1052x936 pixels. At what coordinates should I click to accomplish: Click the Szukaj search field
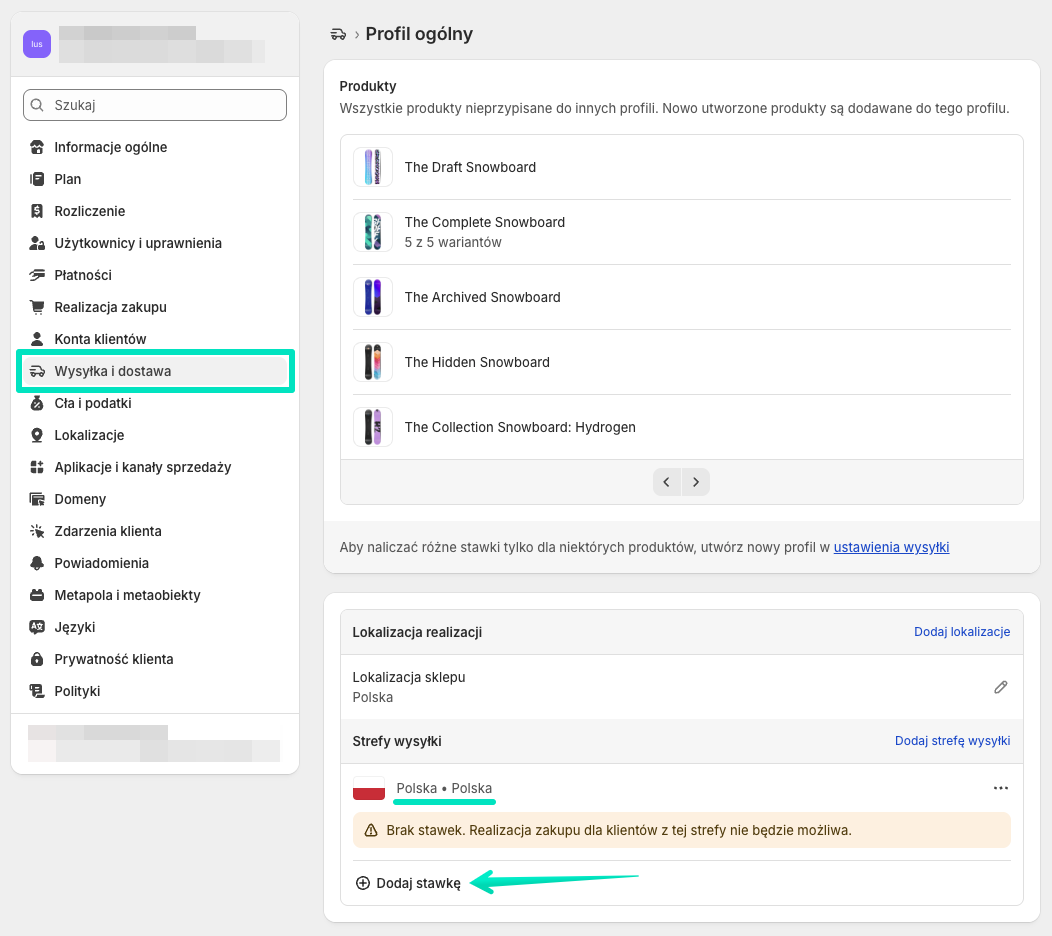(x=155, y=105)
